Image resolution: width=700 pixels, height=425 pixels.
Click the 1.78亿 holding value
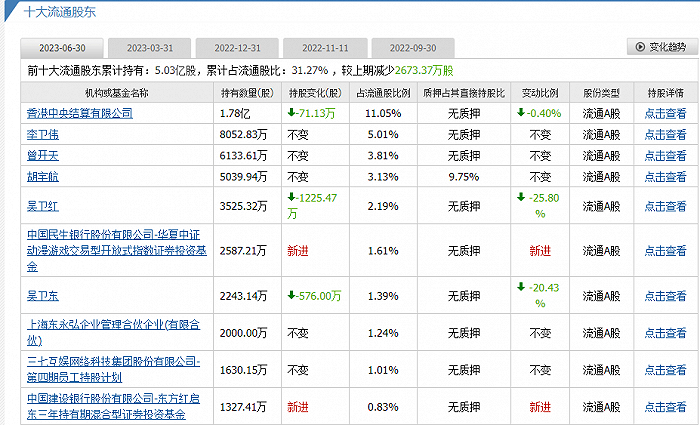(x=235, y=113)
